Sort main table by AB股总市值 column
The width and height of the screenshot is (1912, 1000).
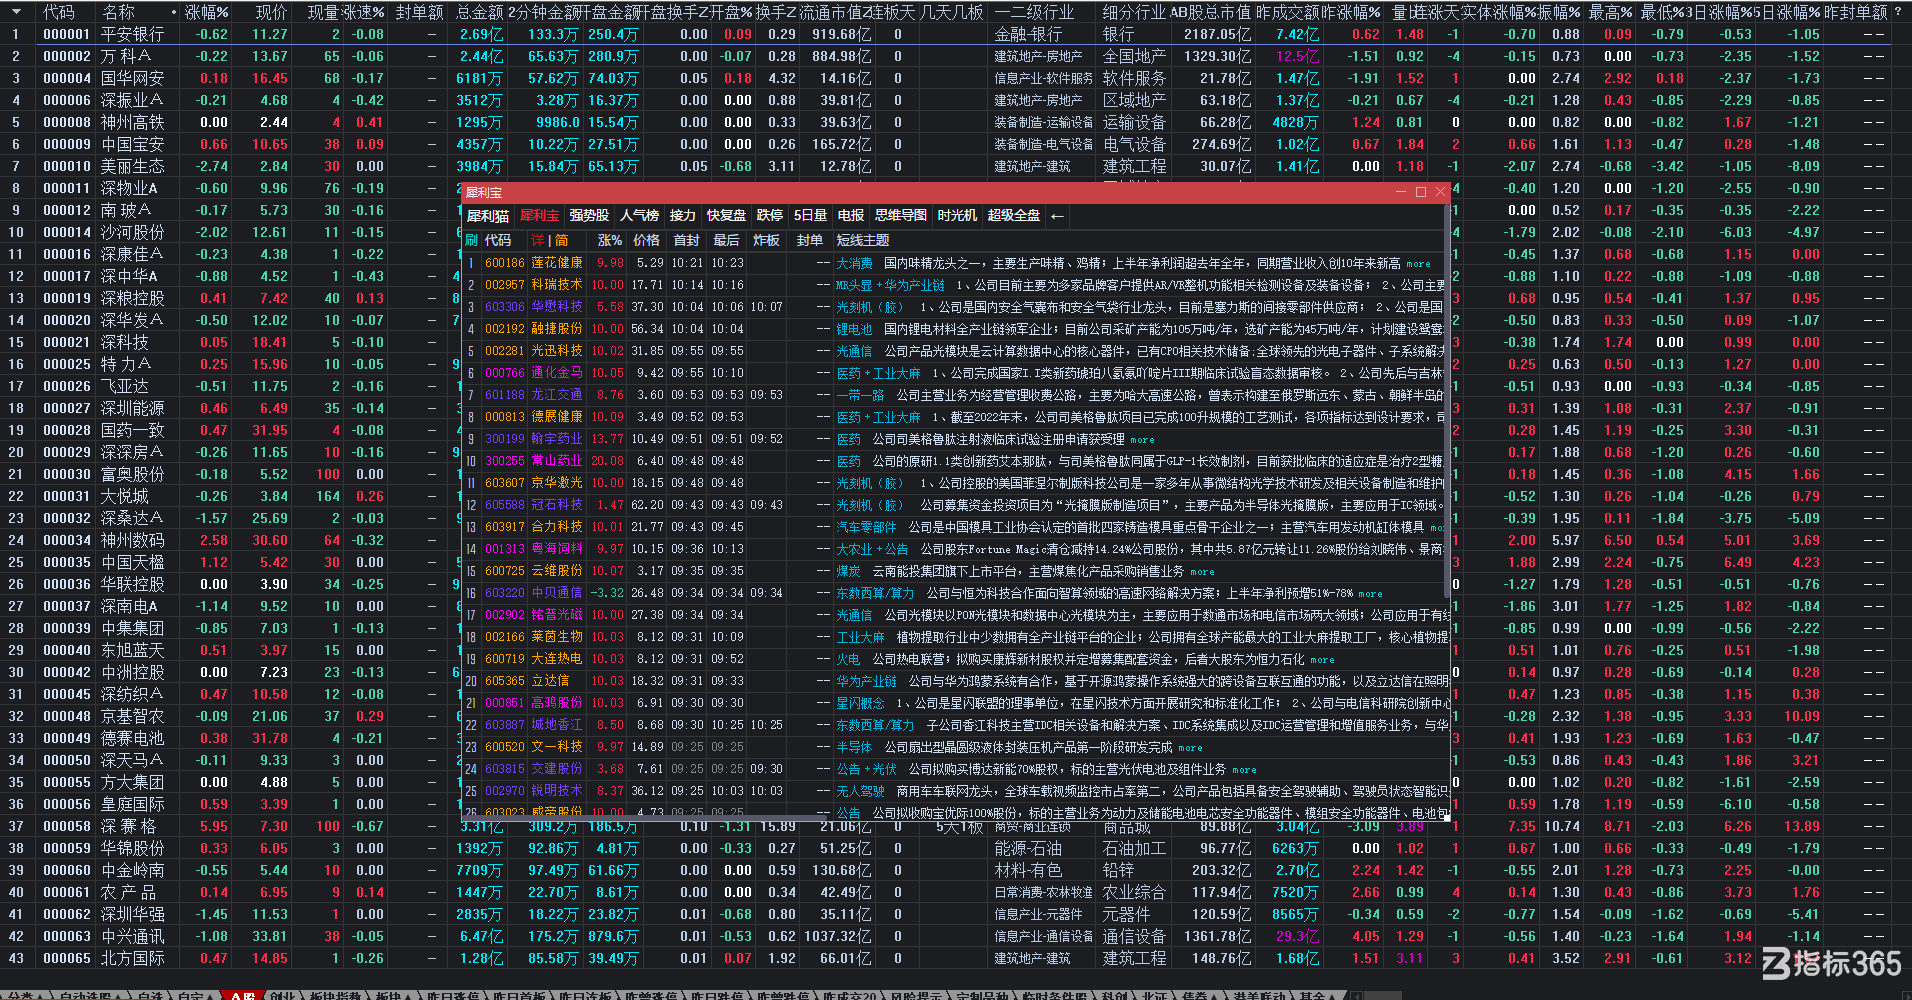pyautogui.click(x=1210, y=12)
